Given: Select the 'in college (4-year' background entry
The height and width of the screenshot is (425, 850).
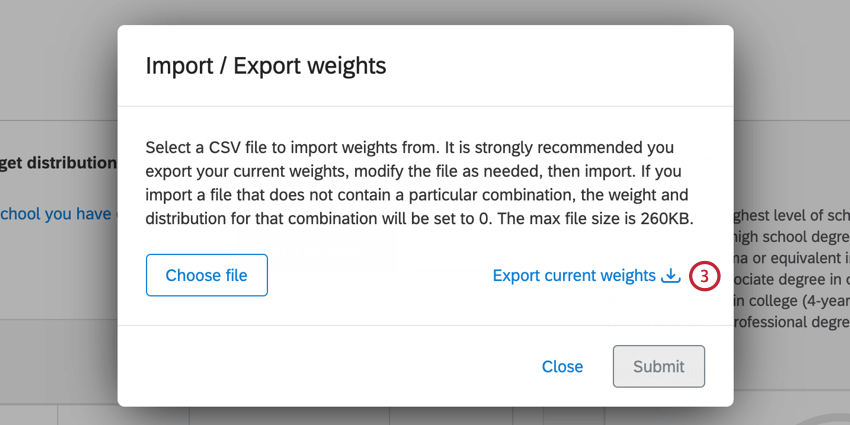Looking at the screenshot, I should point(791,302).
